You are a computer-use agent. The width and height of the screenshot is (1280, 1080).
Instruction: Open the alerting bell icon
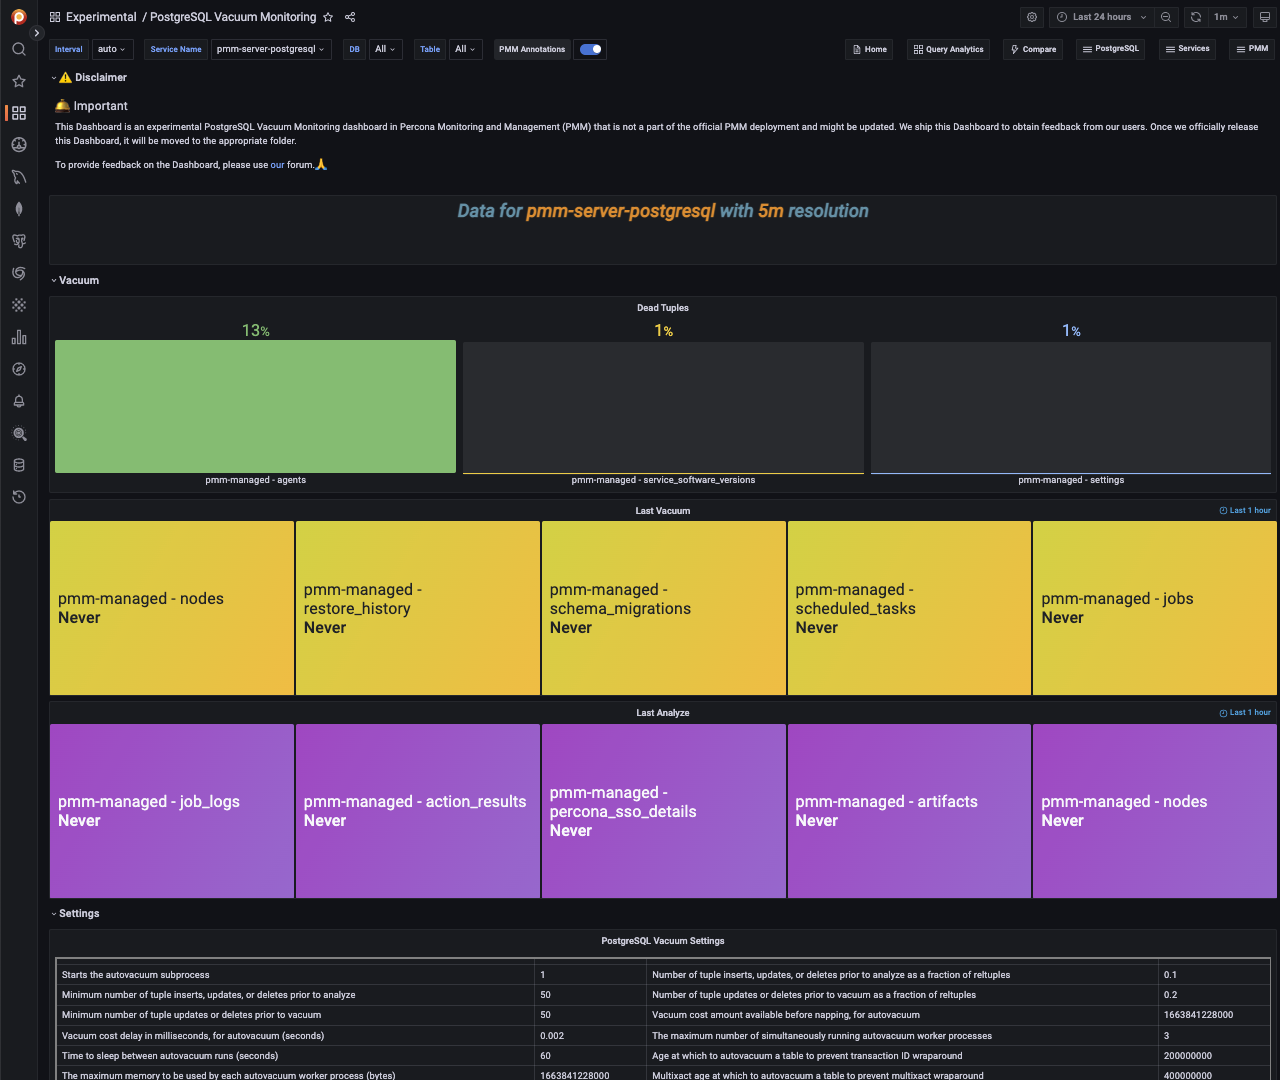point(18,401)
